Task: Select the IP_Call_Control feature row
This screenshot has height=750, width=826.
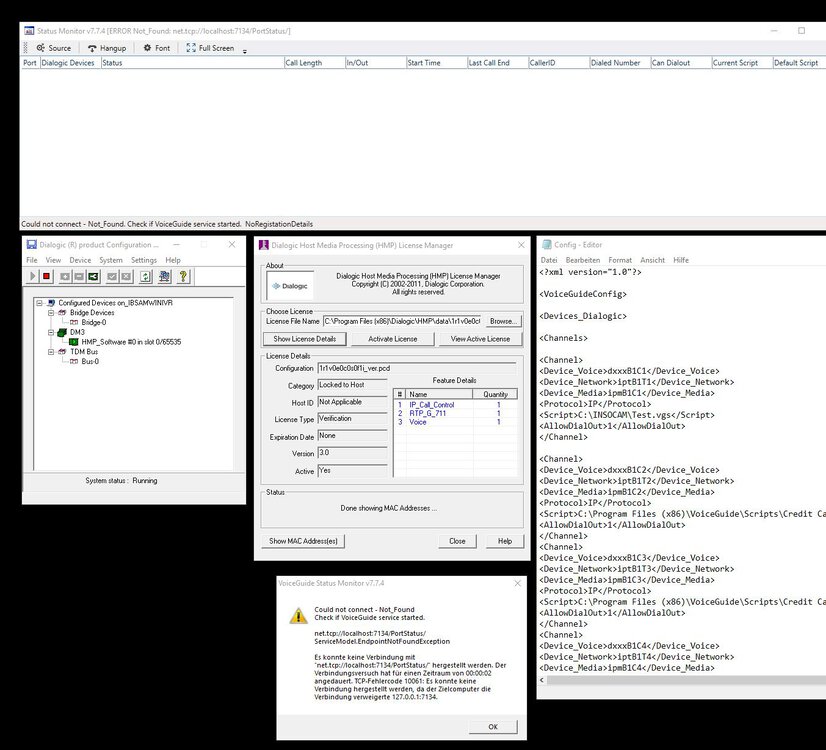Action: click(455, 405)
